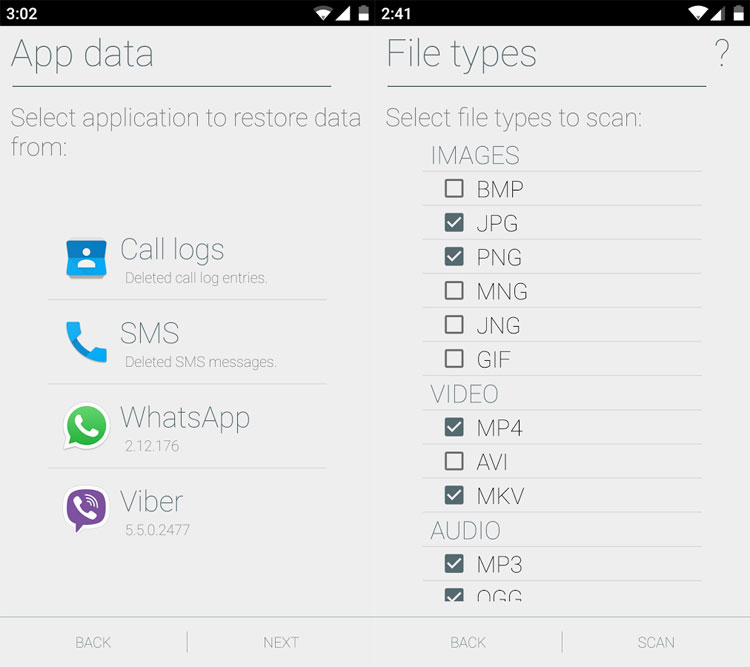Tap the Call logs contact icon
This screenshot has width=750, height=667.
click(86, 259)
